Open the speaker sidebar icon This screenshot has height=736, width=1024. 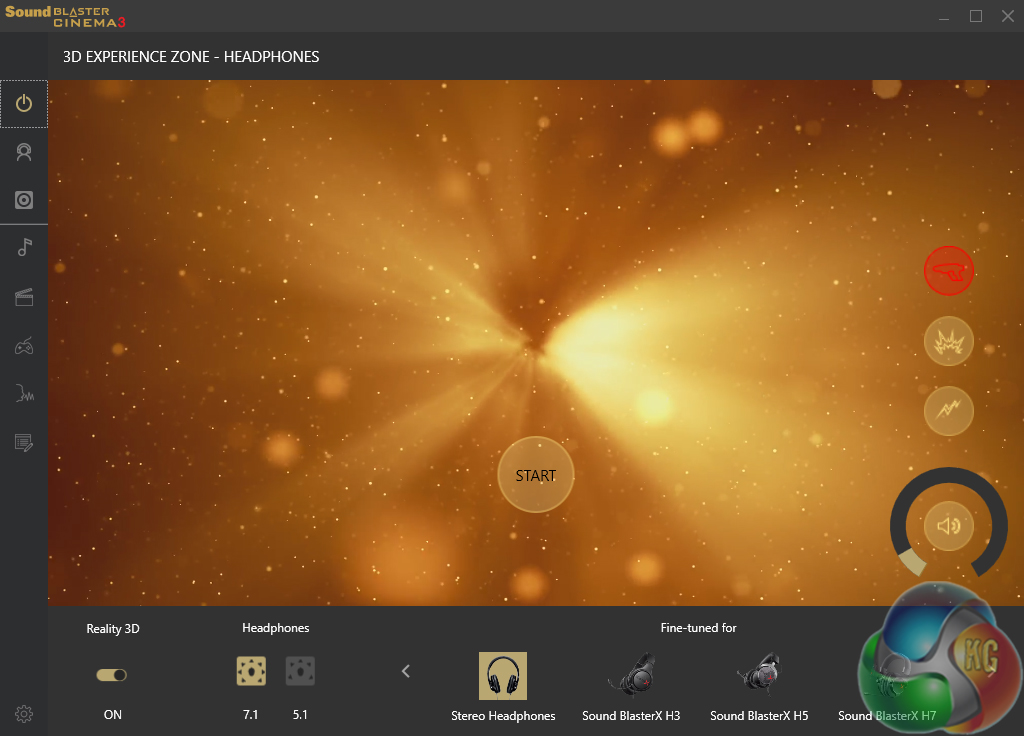pos(24,200)
